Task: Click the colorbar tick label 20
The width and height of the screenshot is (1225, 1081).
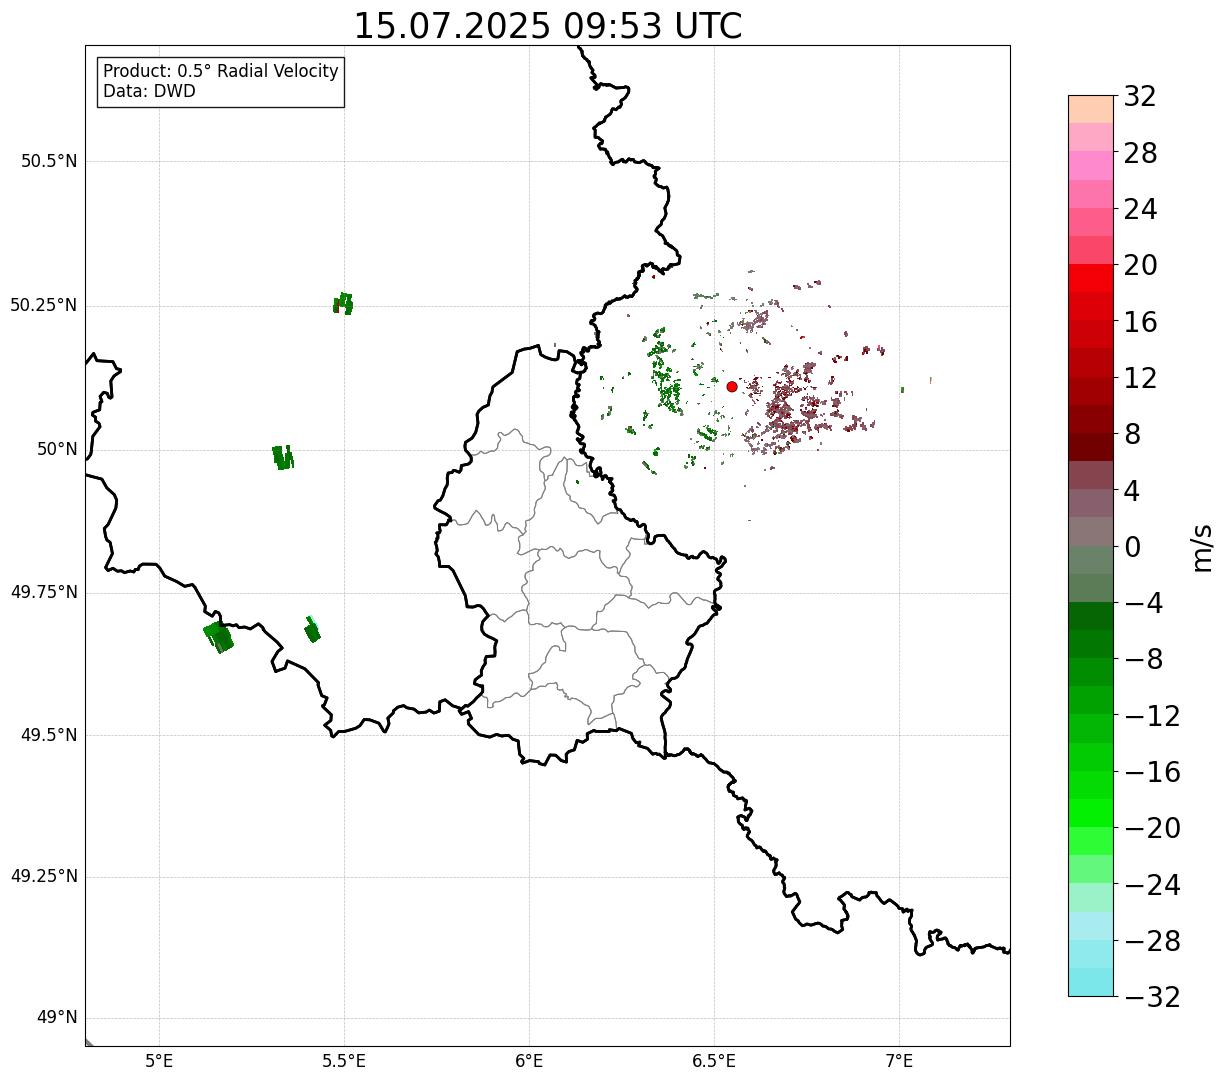Action: tap(1140, 265)
